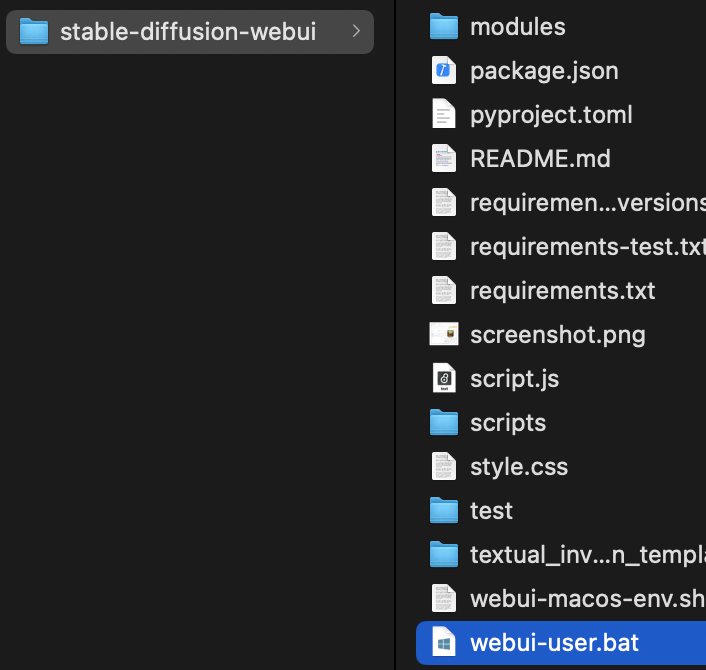This screenshot has width=706, height=670.
Task: Click the webui-user.bat Windows file icon
Action: (x=444, y=642)
